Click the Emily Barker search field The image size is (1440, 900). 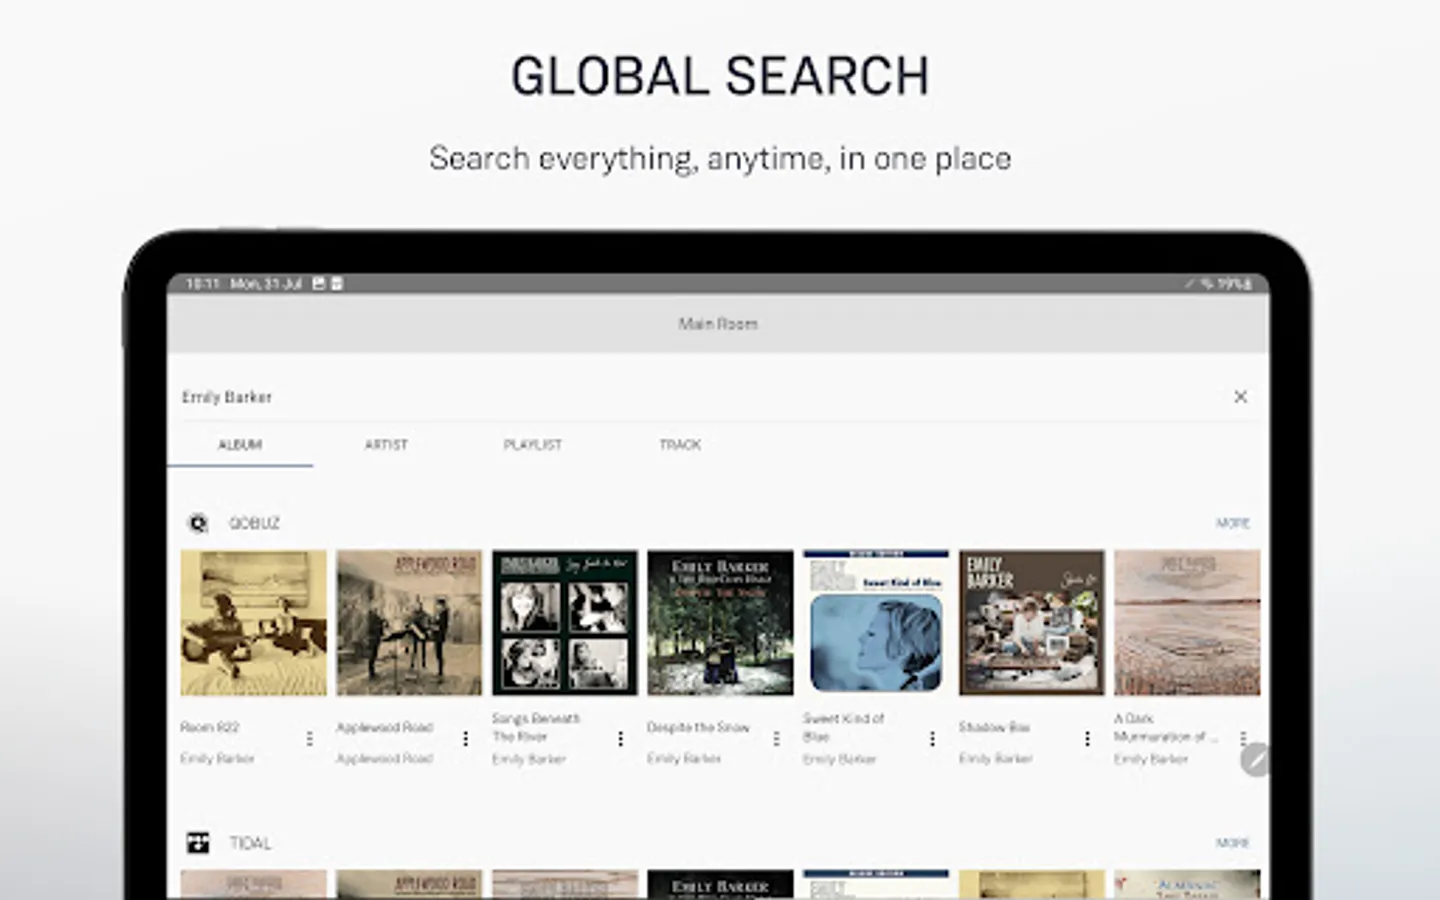(x=700, y=397)
